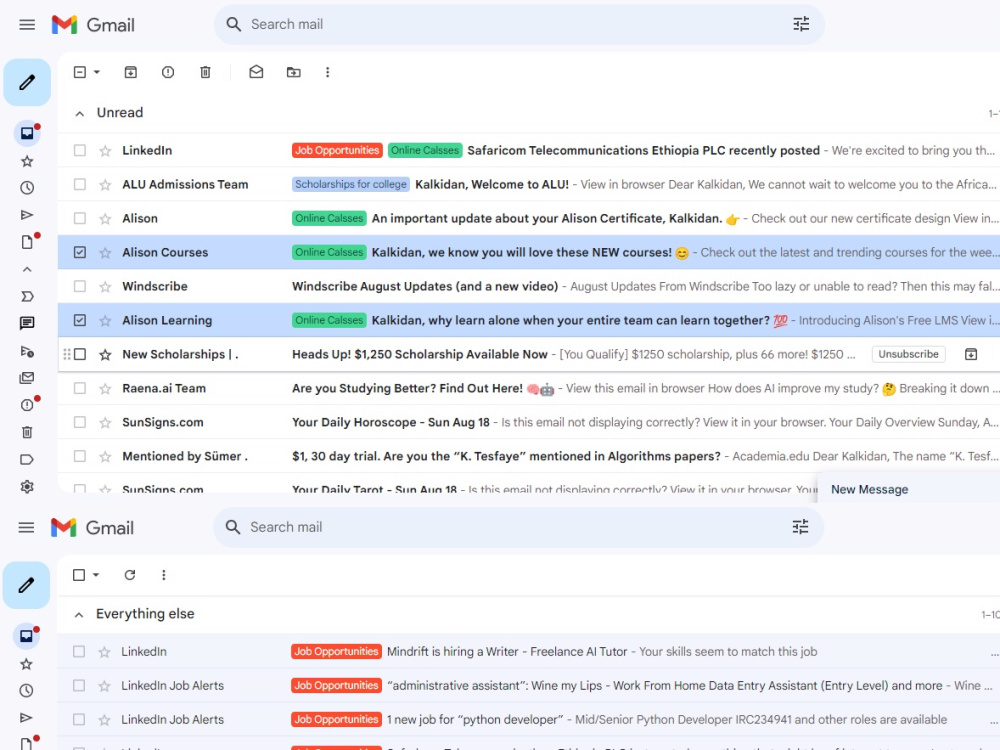Viewport: 1000px width, 750px height.
Task: Collapse the sidebar Less chevron in top window
Action: pyautogui.click(x=27, y=269)
